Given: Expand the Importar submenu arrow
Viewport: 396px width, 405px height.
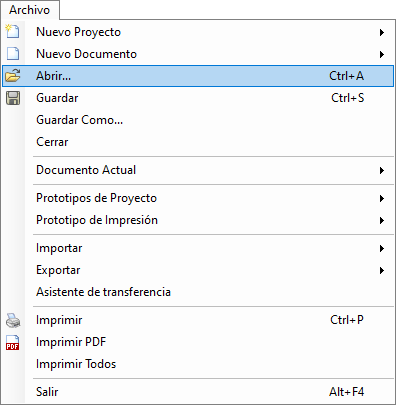Looking at the screenshot, I should 382,248.
